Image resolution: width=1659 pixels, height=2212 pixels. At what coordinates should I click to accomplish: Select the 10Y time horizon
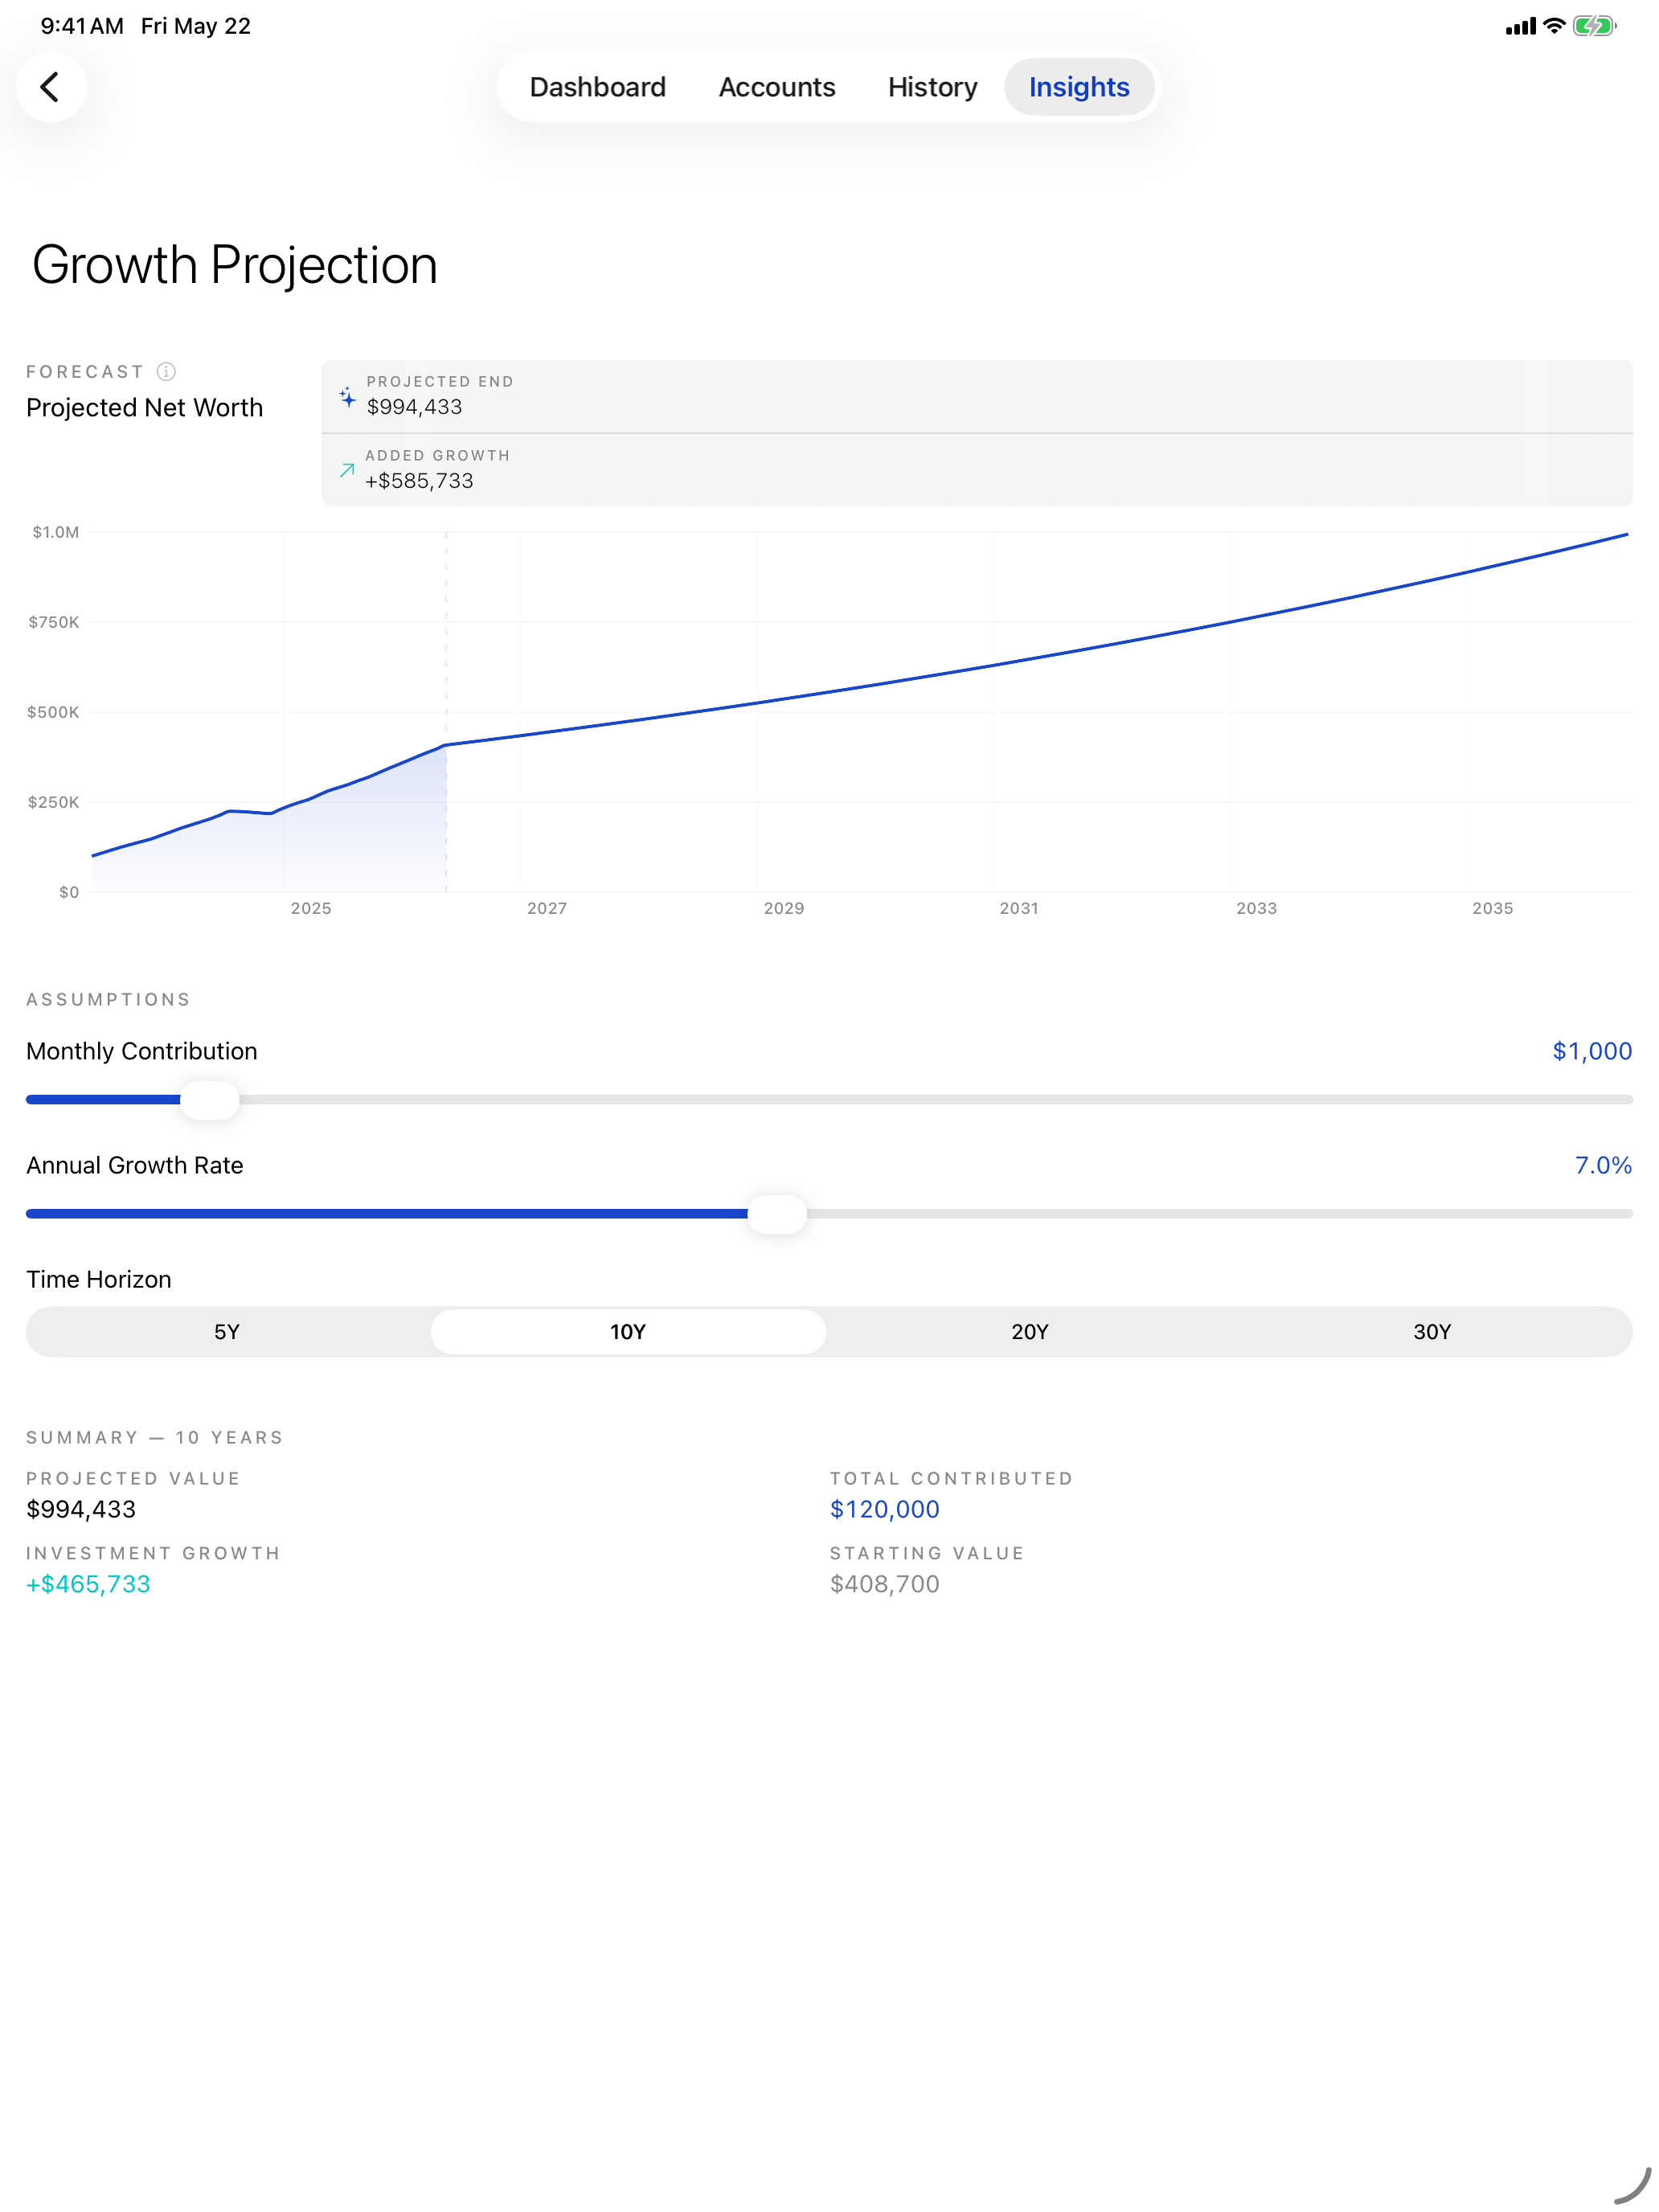[x=628, y=1331]
